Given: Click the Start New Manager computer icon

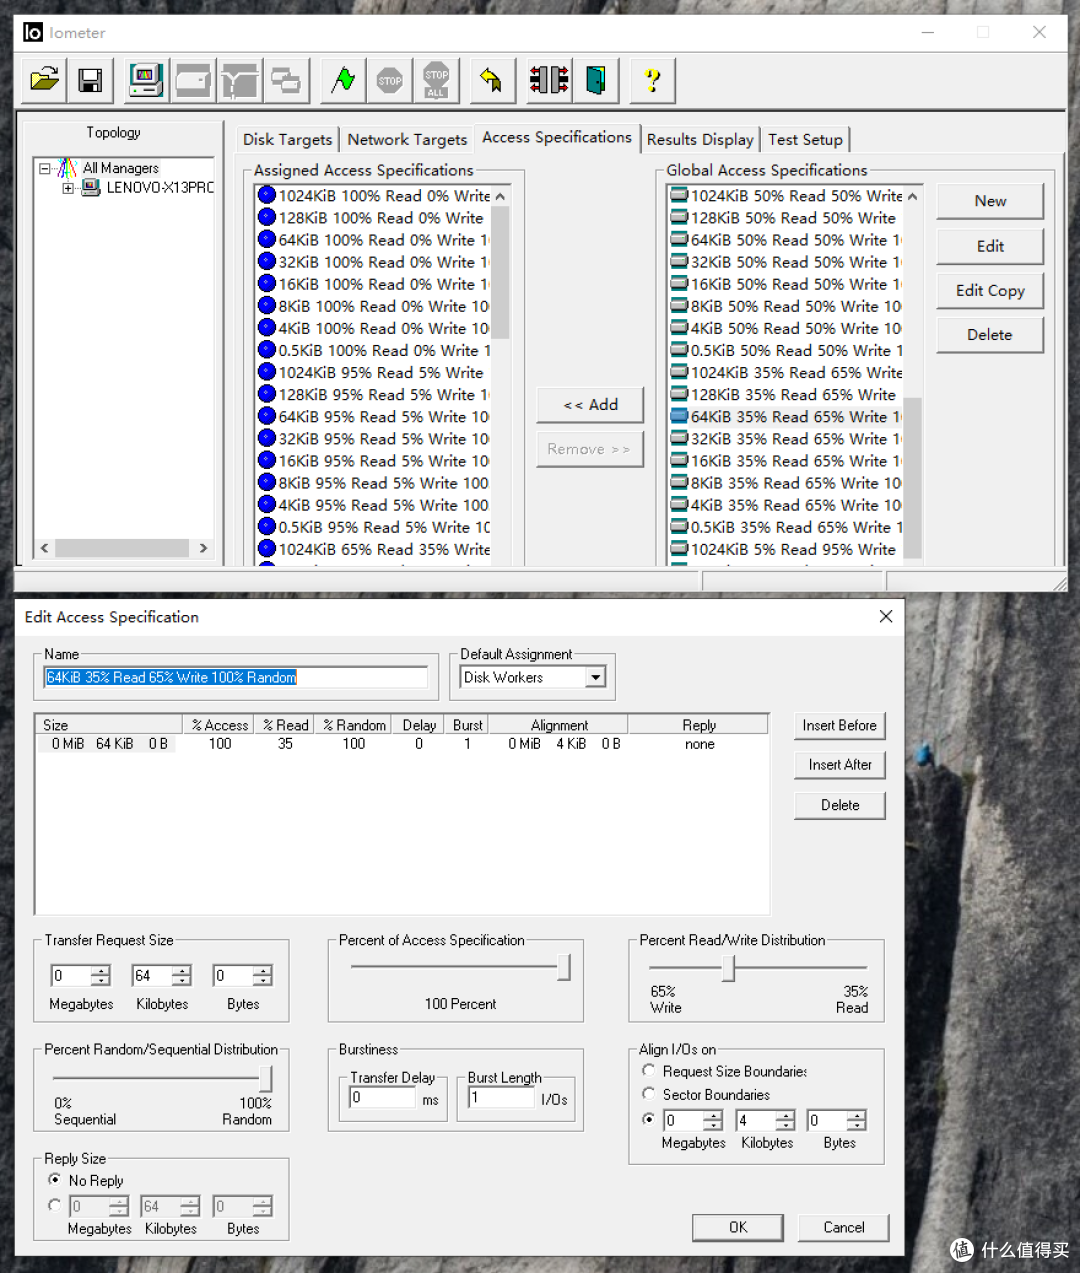Looking at the screenshot, I should point(146,80).
